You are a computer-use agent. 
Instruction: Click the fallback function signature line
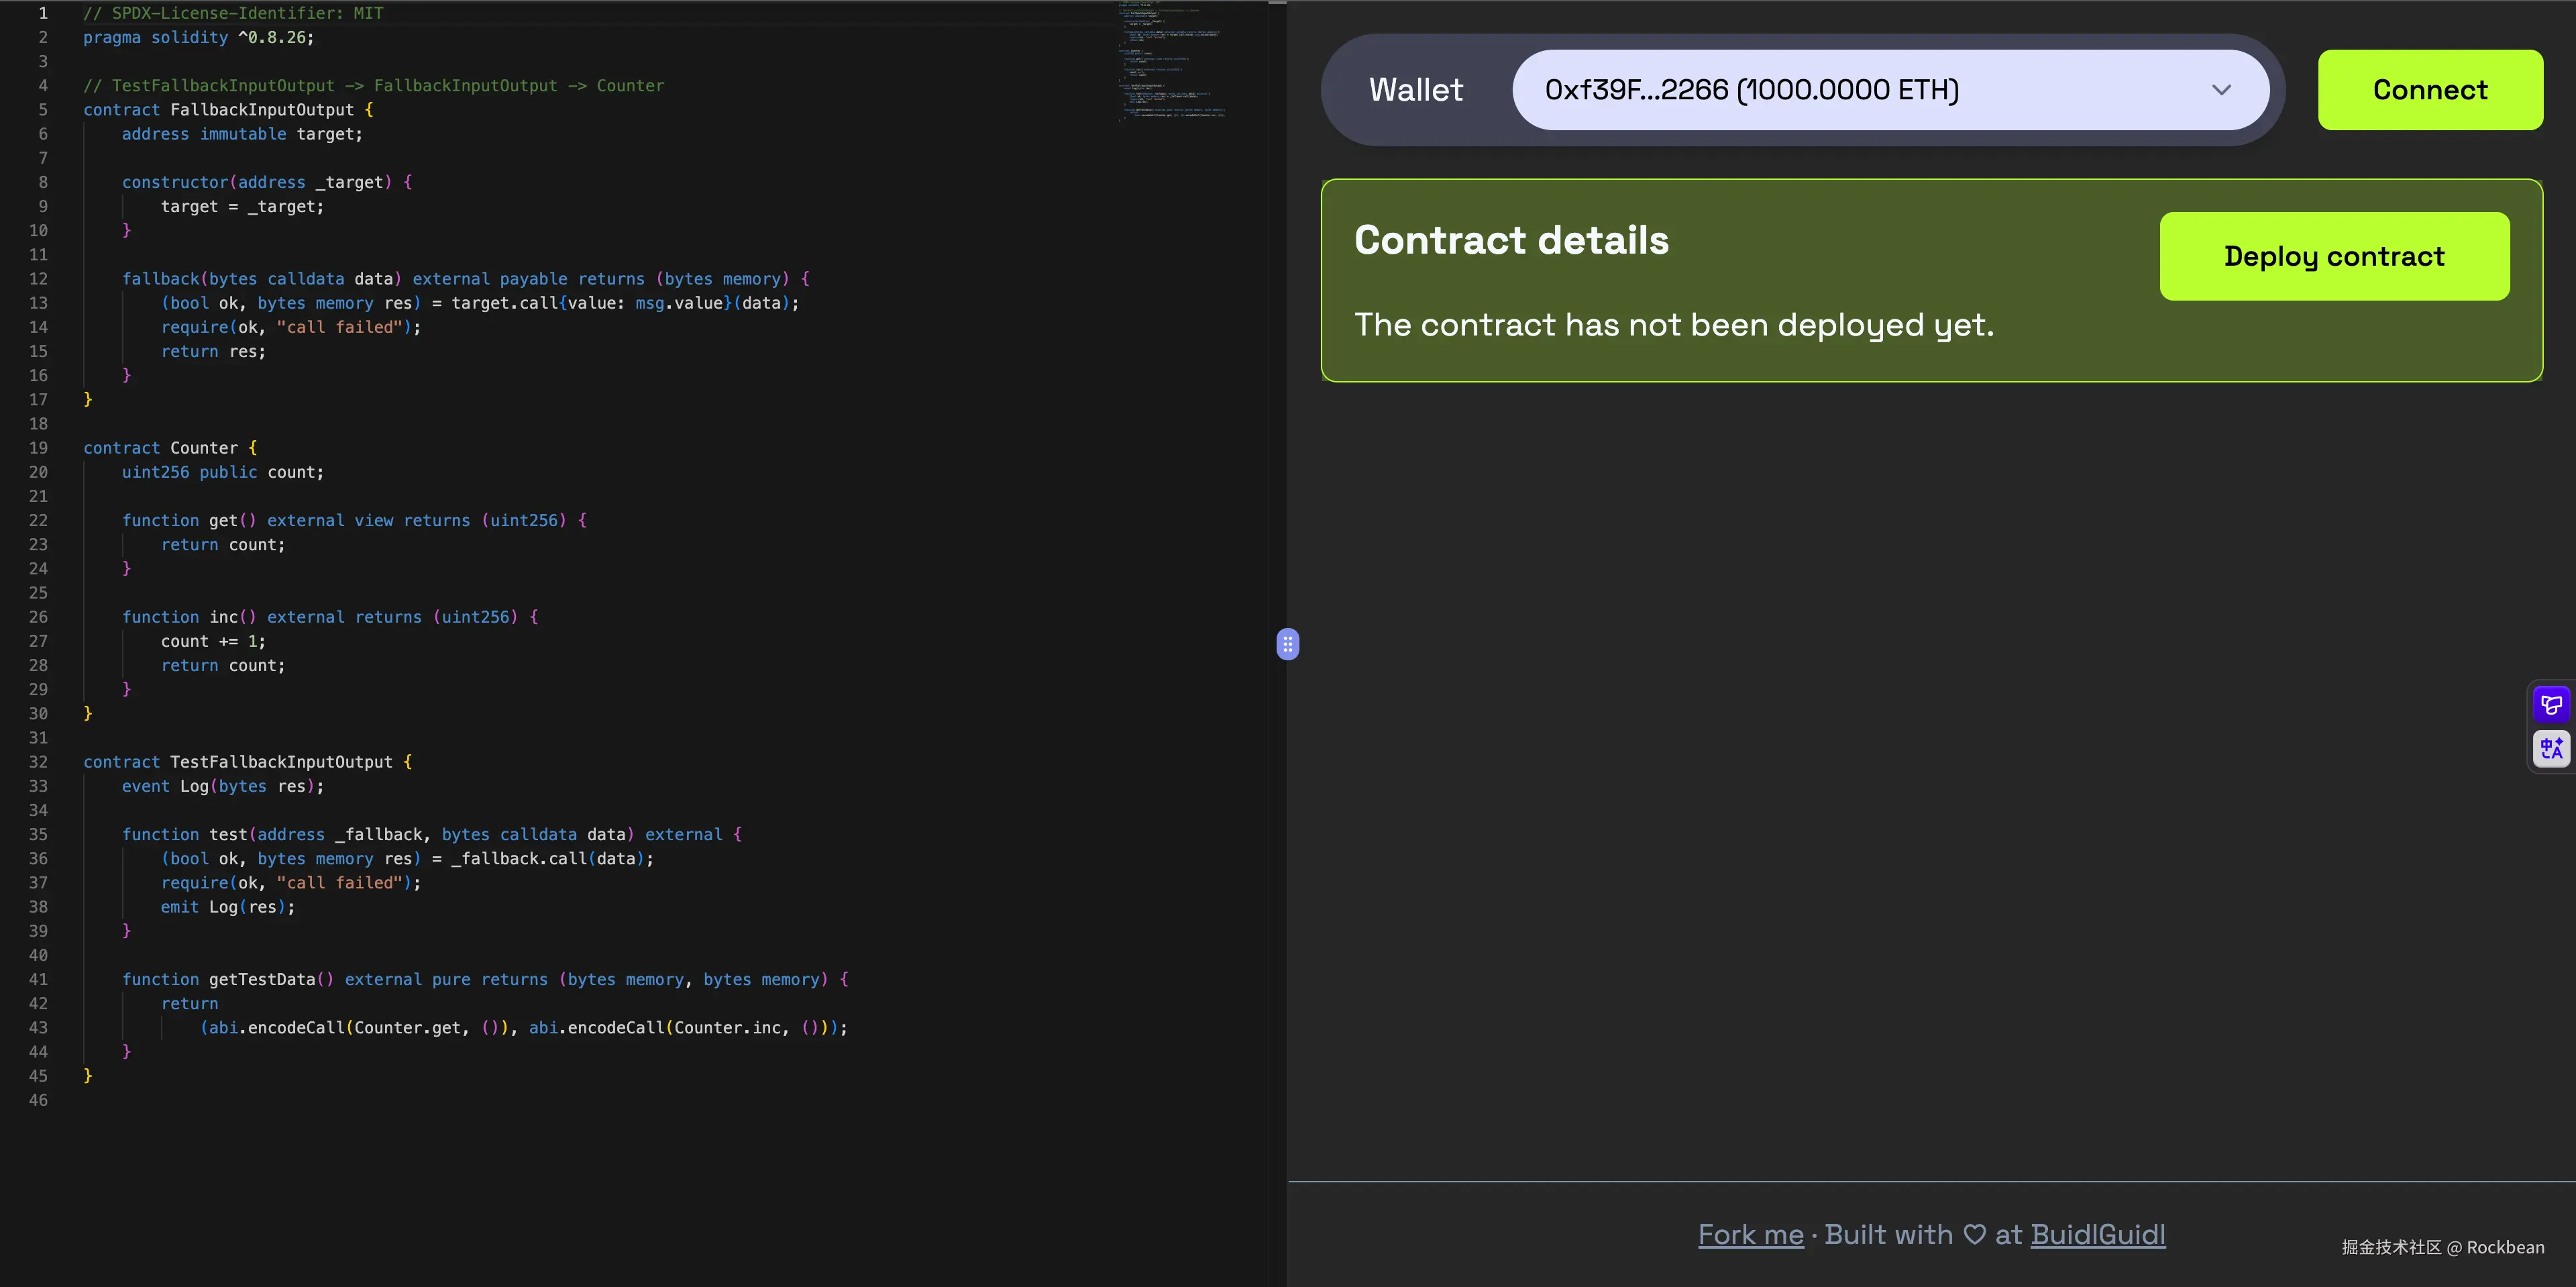[465, 279]
